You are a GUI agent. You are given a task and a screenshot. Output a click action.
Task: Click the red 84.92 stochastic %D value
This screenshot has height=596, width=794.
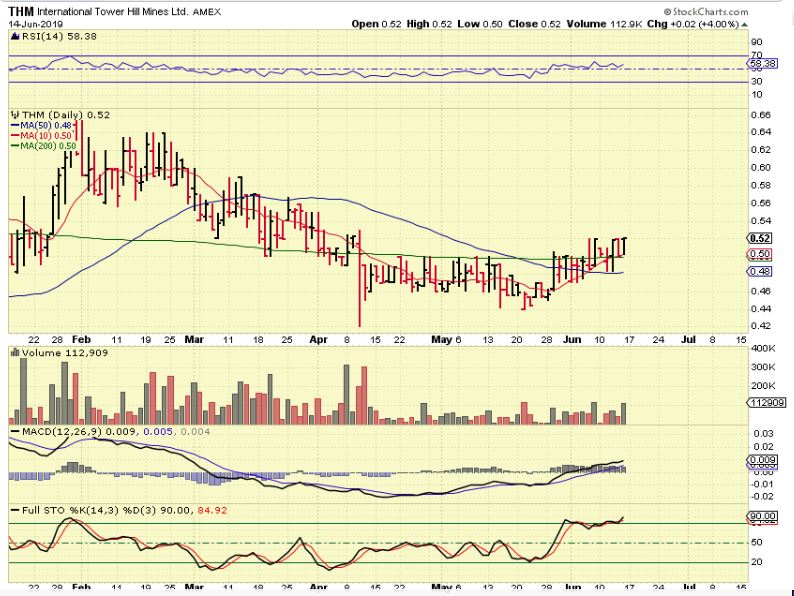click(212, 510)
